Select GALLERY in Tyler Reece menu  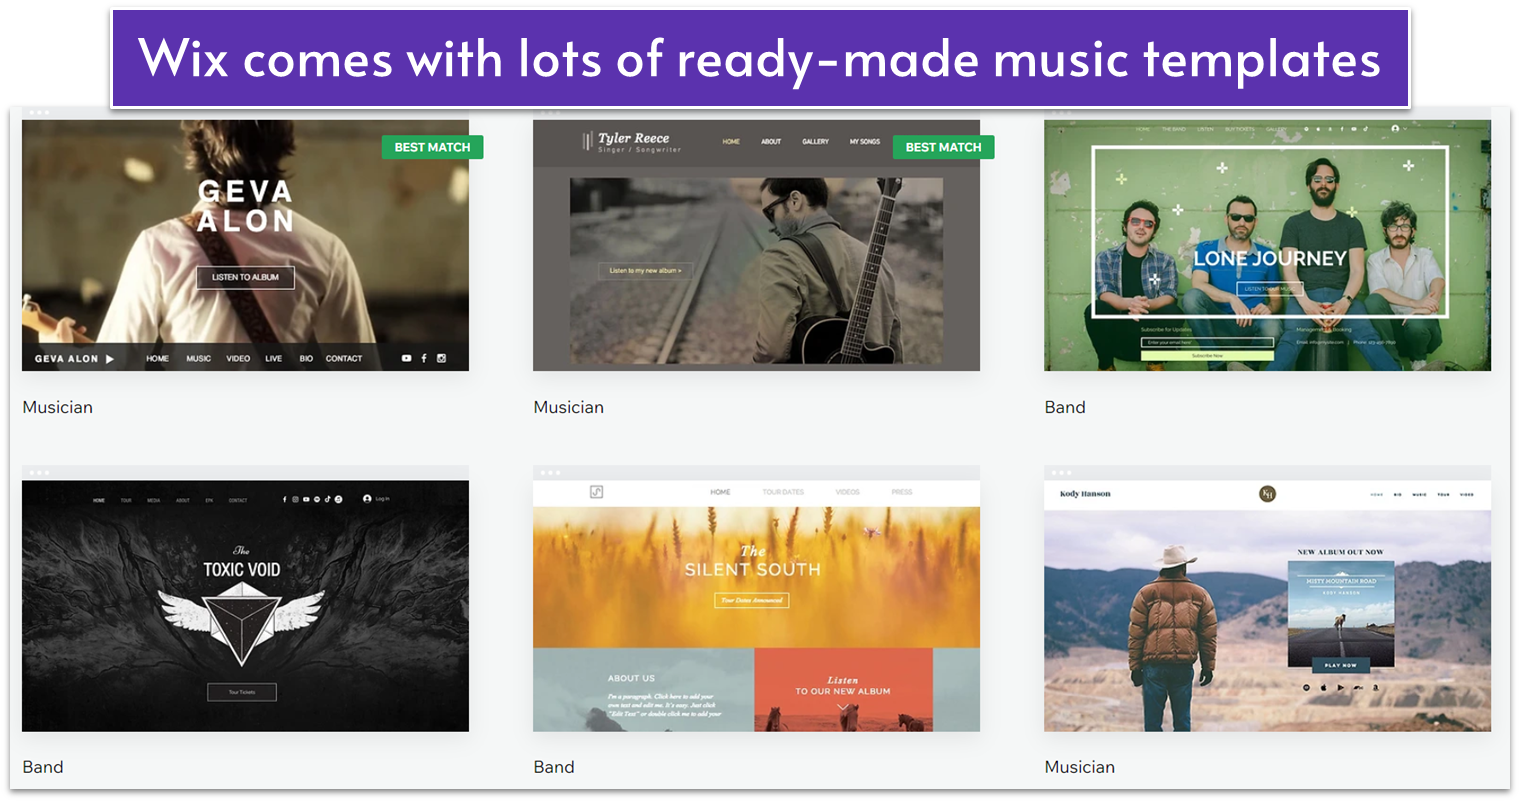tap(815, 142)
